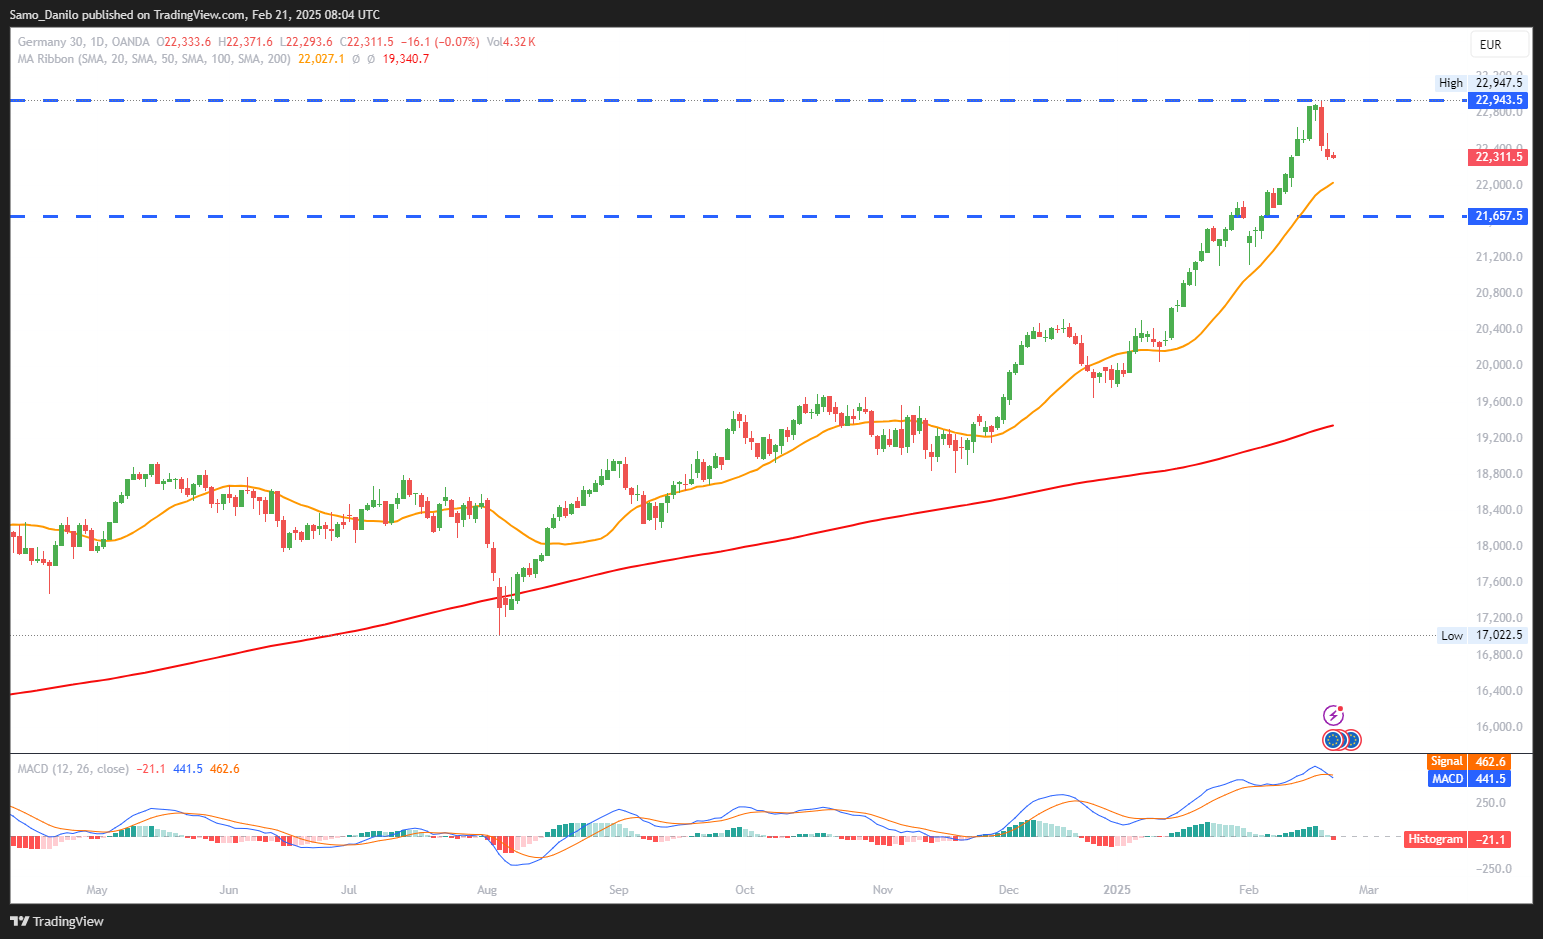Click the Samo_Danilo published header text
1543x939 pixels.
195,14
